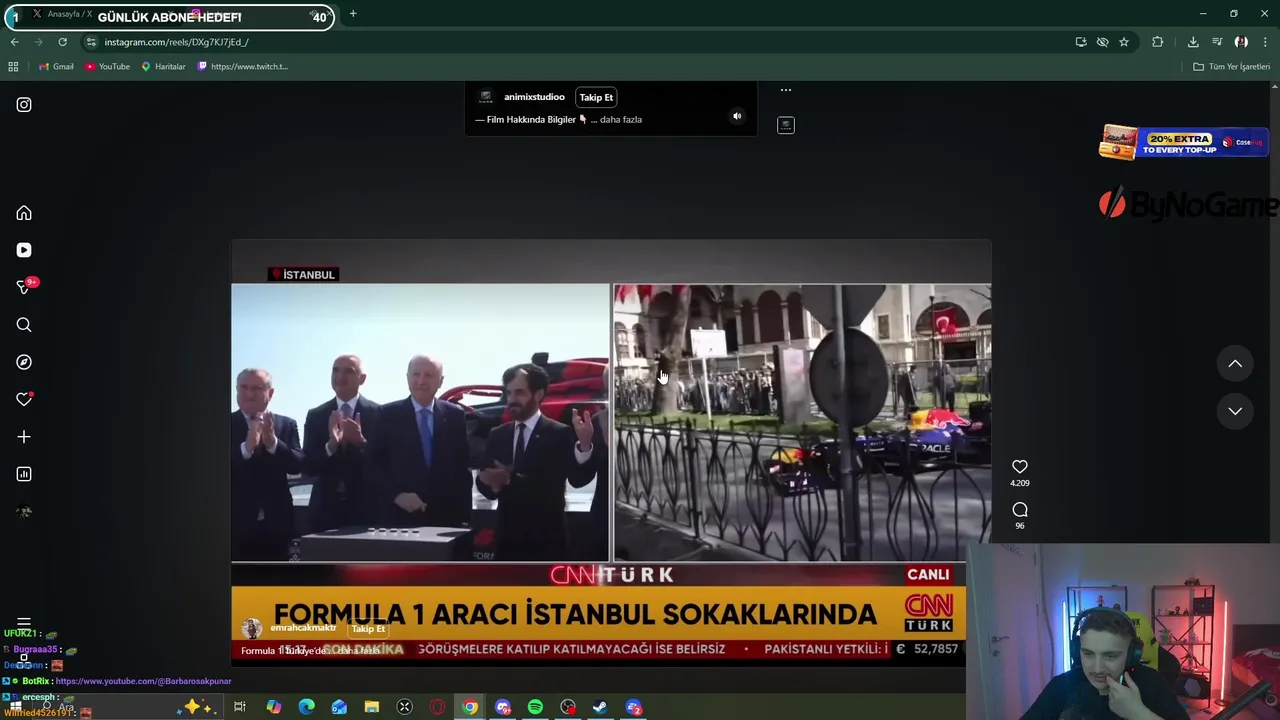Open a new browser tab
Screen dimensions: 1280x720
pyautogui.click(x=353, y=14)
